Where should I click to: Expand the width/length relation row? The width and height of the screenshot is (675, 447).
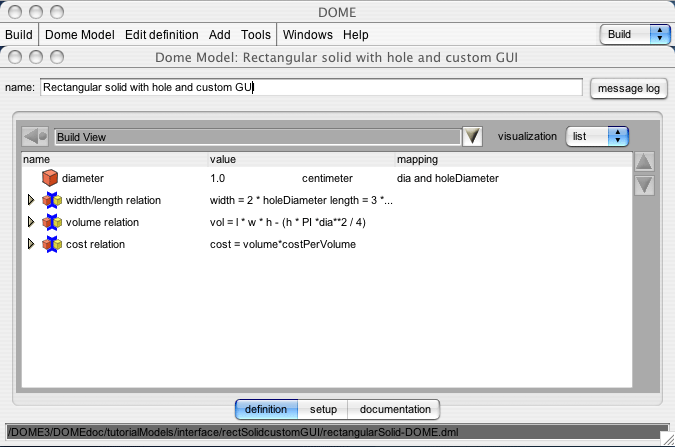(x=31, y=200)
